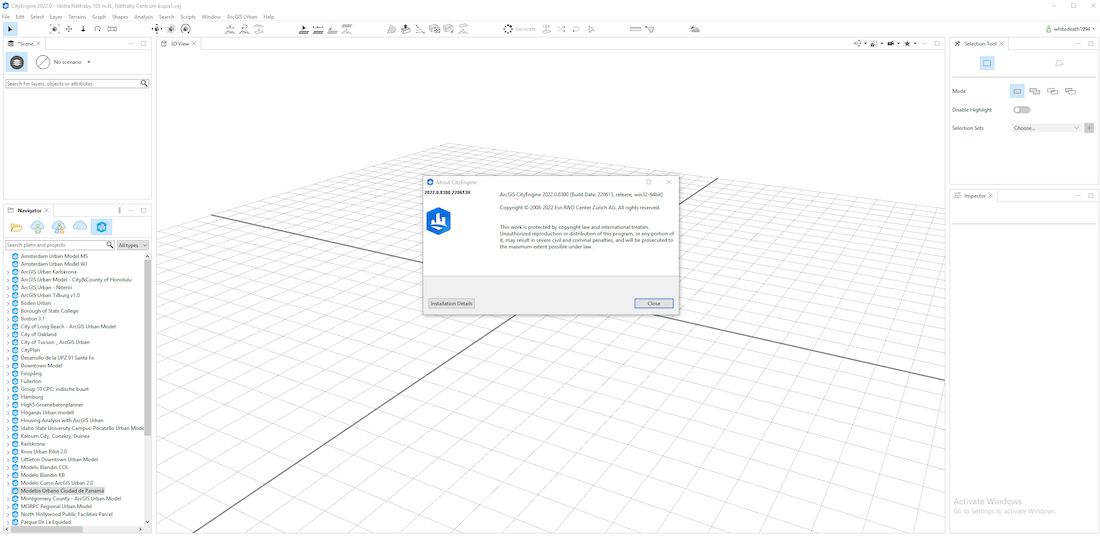
Task: Click the Close button in About dialog
Action: tap(654, 303)
